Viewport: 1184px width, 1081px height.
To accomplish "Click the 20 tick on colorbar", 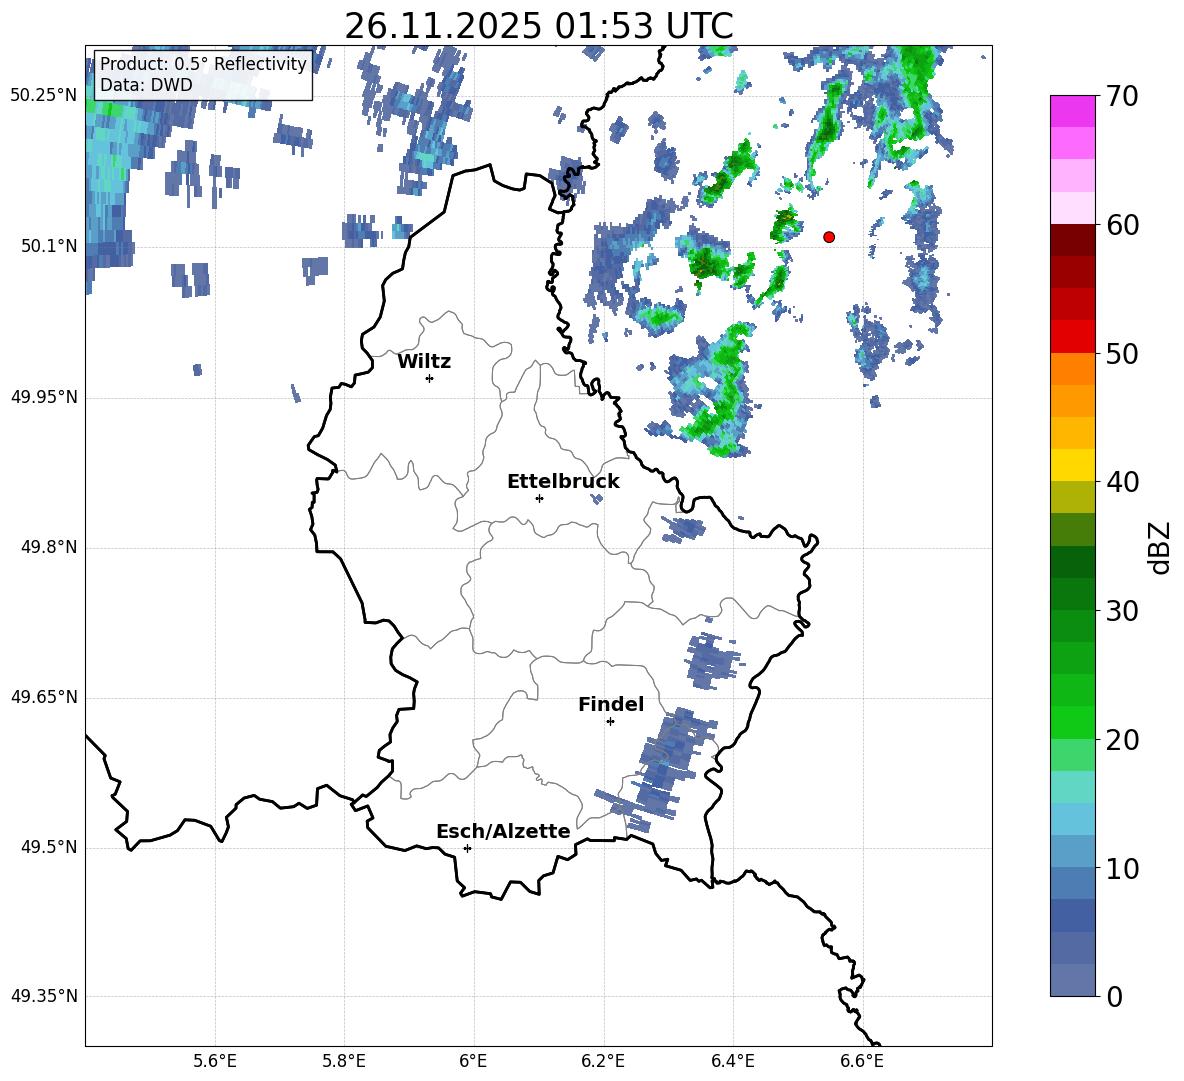I will click(x=1123, y=739).
